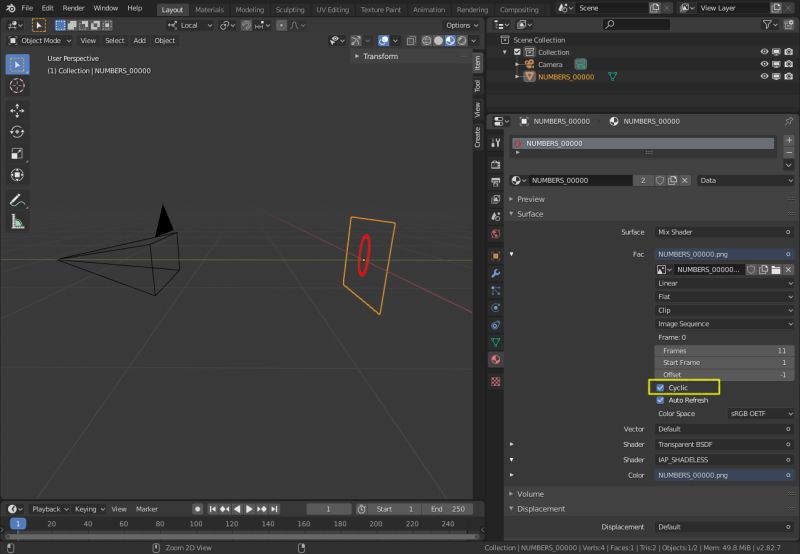
Task: Open Render properties tab
Action: point(495,165)
